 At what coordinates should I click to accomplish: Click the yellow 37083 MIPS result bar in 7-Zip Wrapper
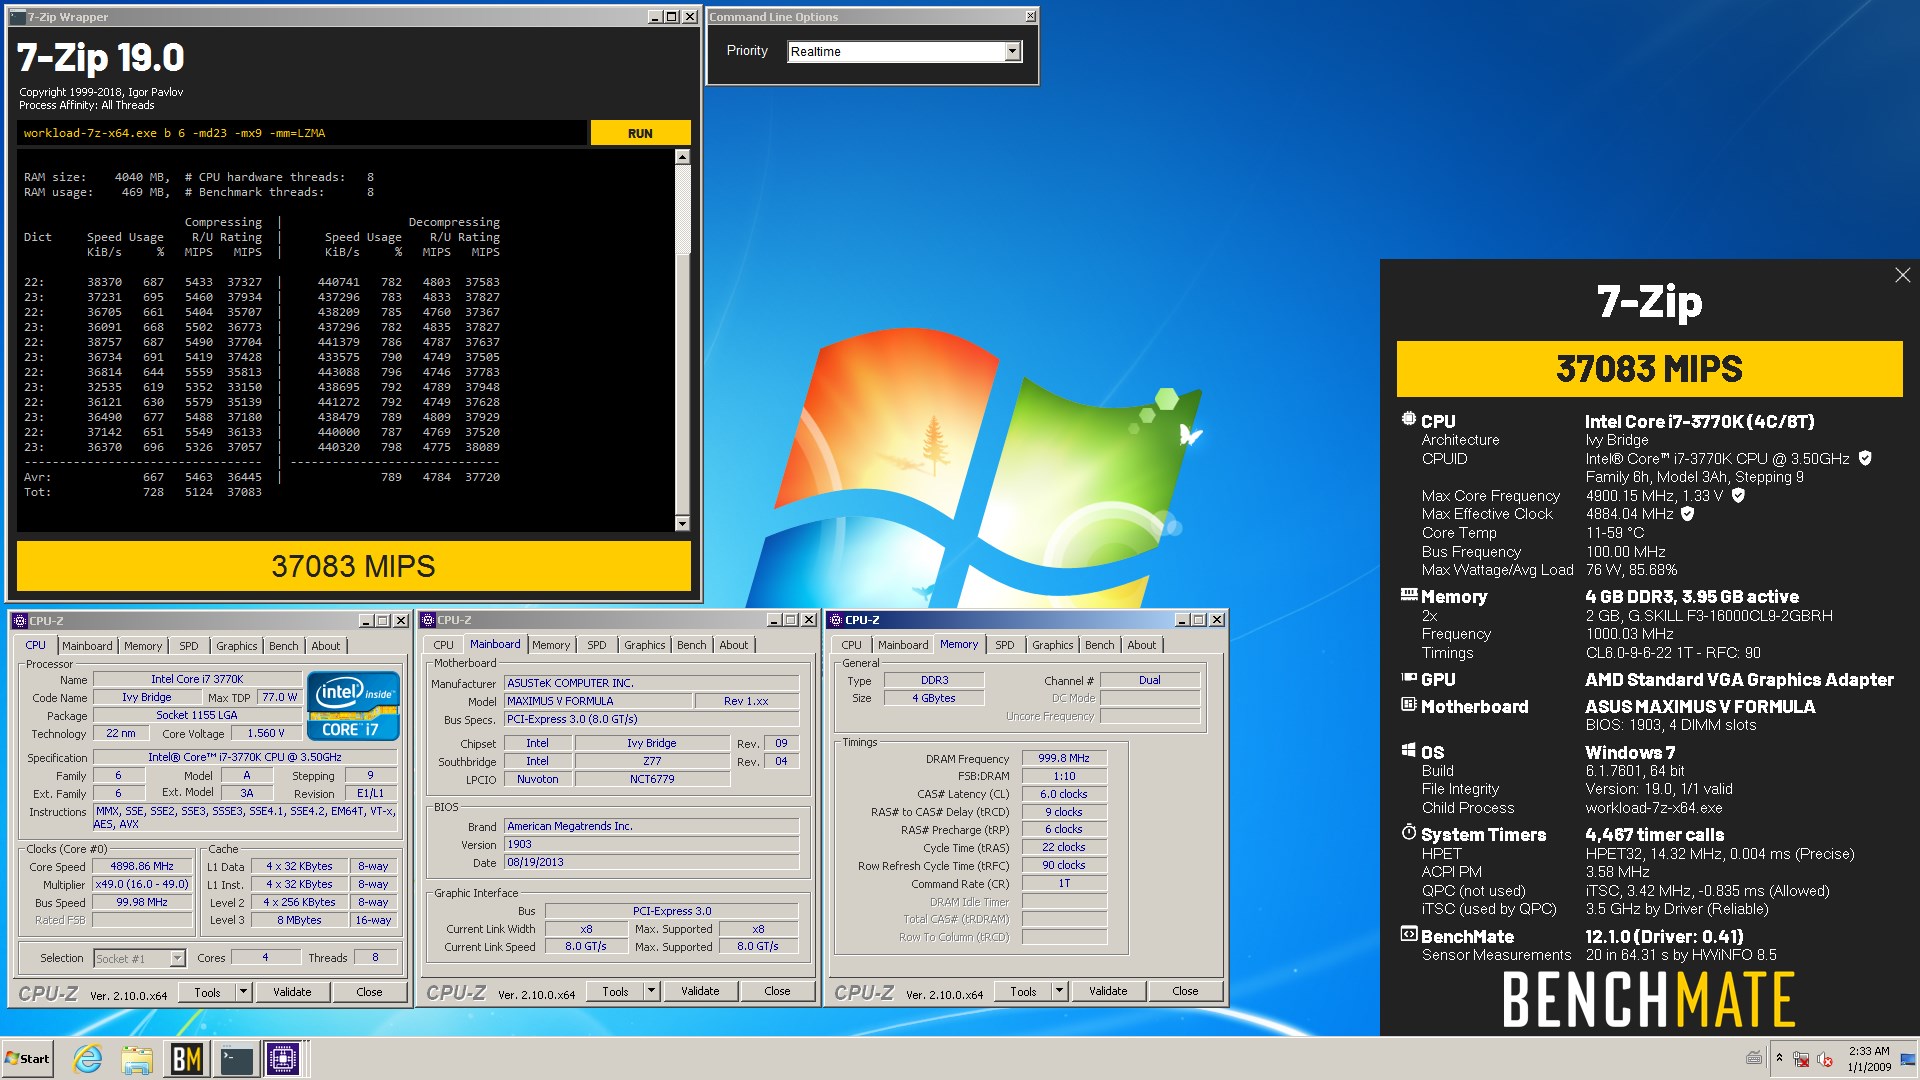tap(353, 566)
